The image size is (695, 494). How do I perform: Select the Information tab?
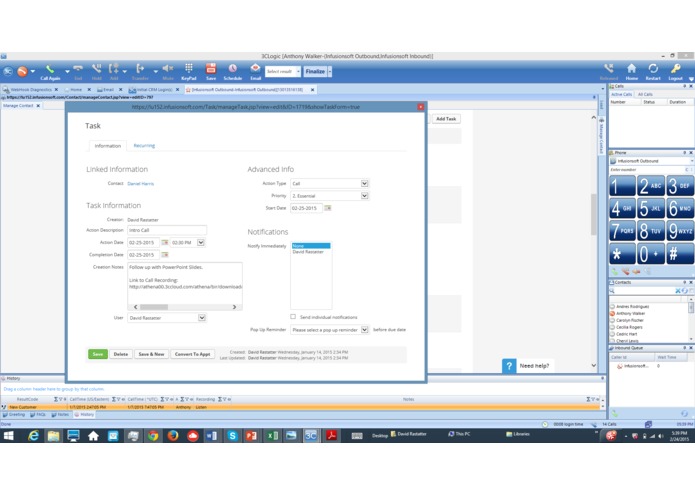[x=108, y=146]
